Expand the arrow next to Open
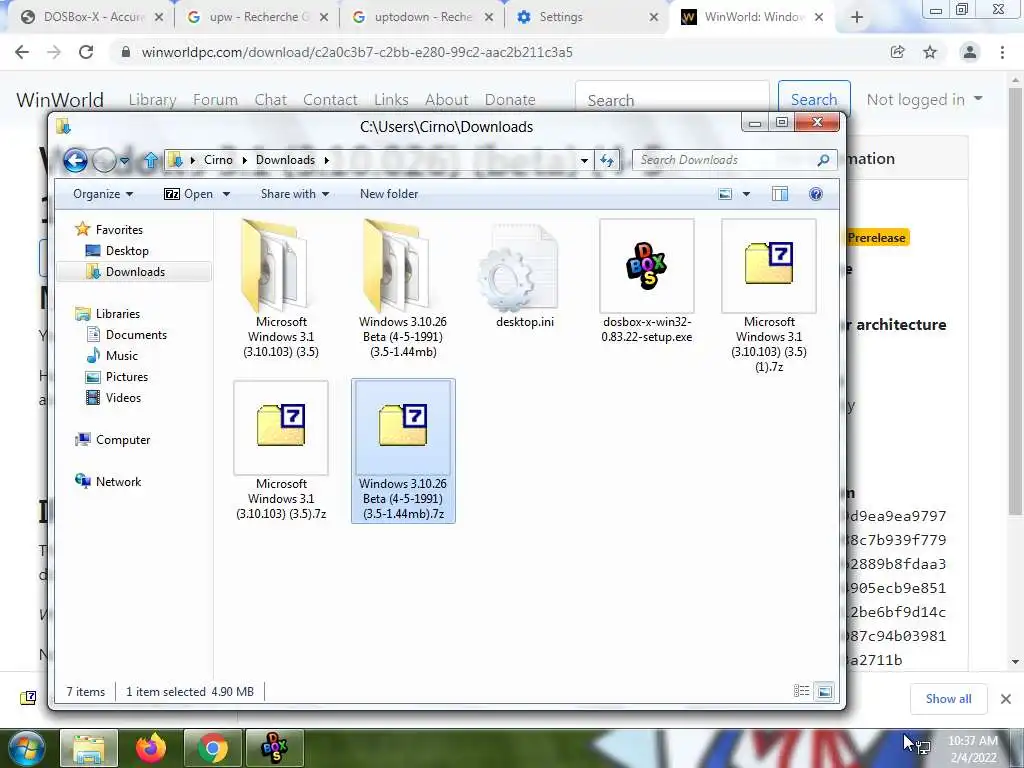Screen dimensions: 1024x768 click(226, 194)
